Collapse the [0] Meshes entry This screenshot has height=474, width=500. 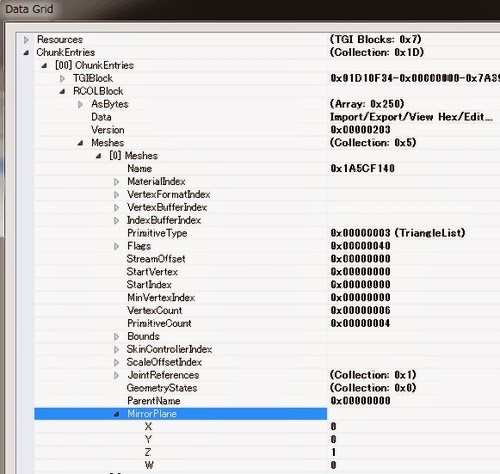(98, 156)
